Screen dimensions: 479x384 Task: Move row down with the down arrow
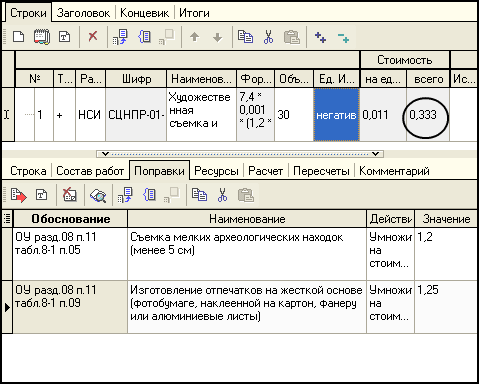(217, 37)
